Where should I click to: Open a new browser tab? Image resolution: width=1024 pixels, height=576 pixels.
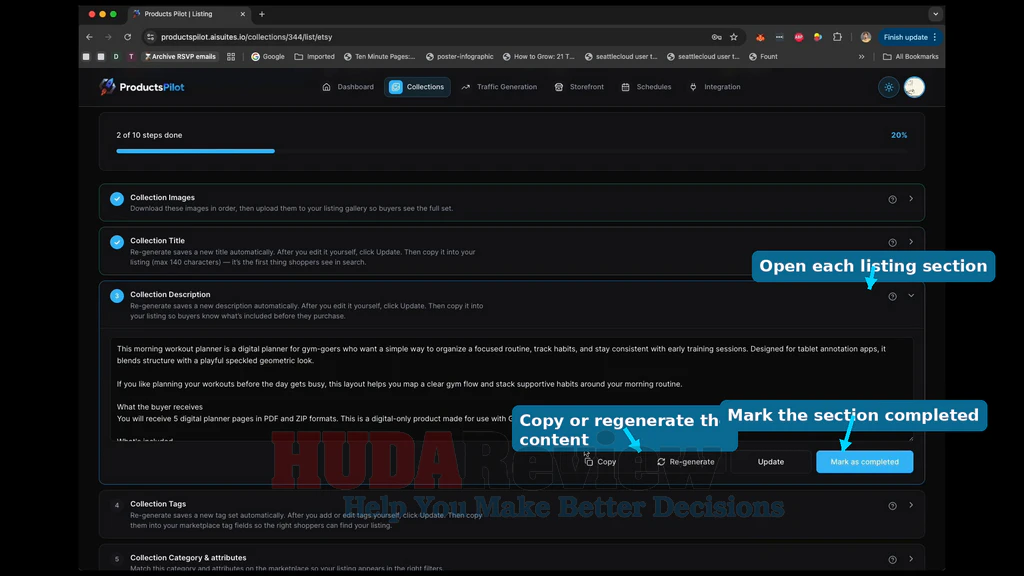[x=262, y=14]
